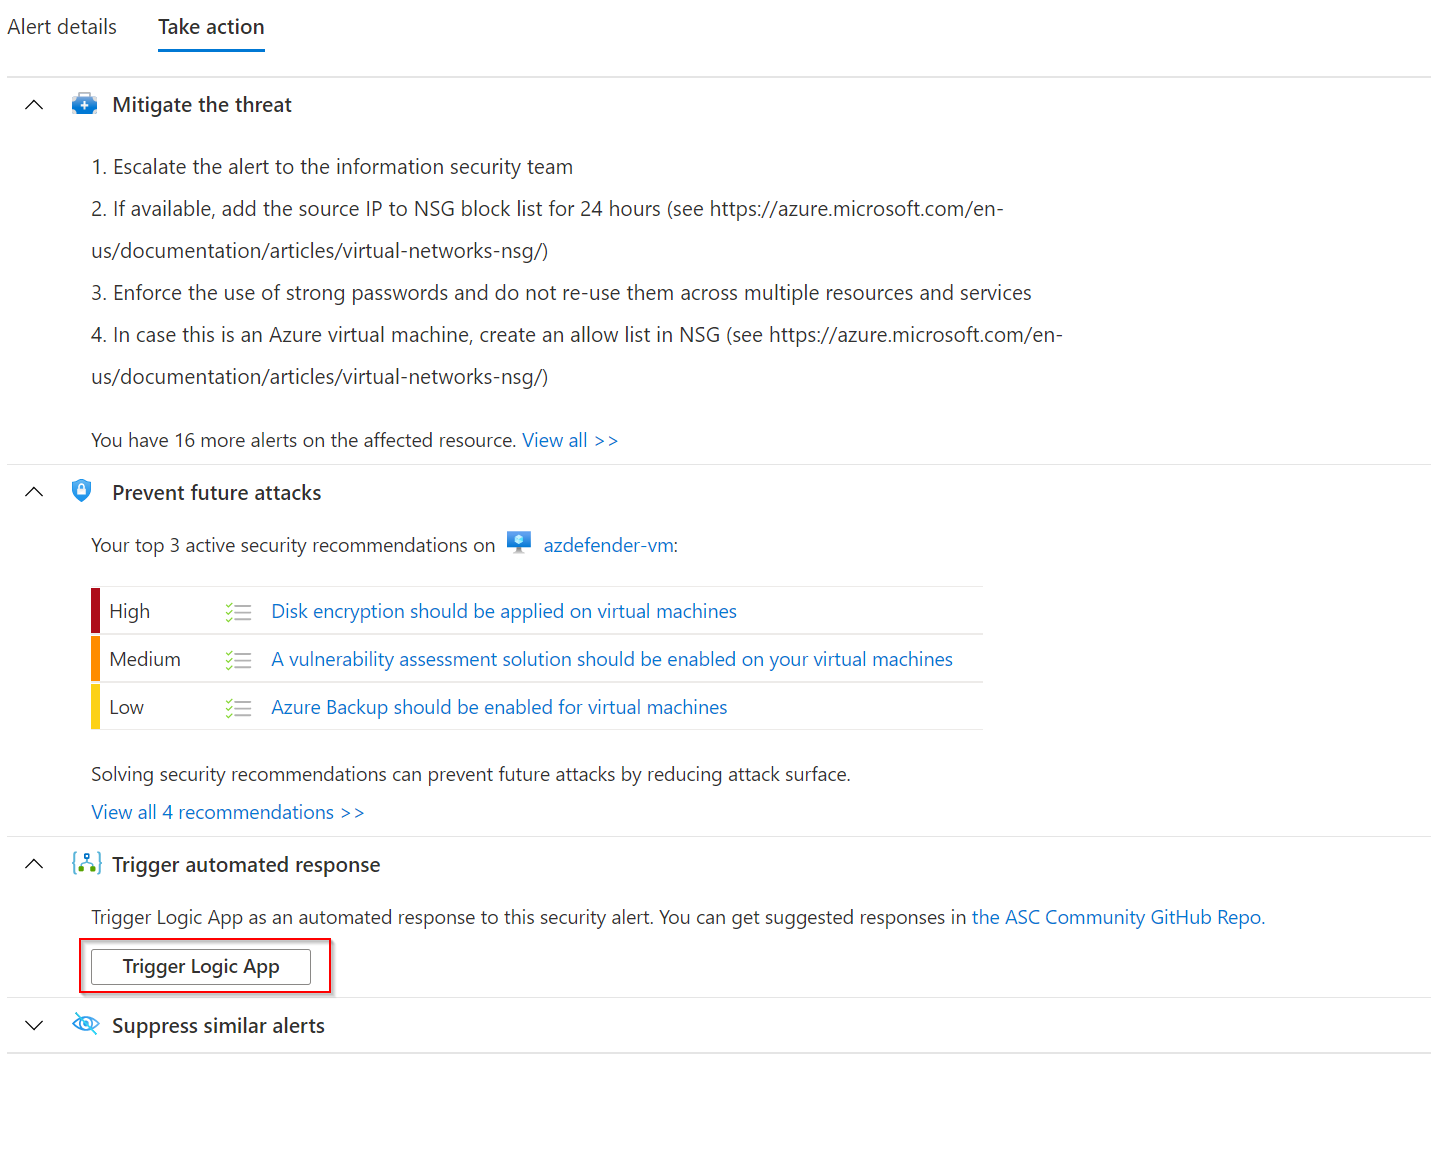1431x1149 pixels.
Task: Click checklist icon beside Disk encryption recommendation
Action: [x=238, y=612]
